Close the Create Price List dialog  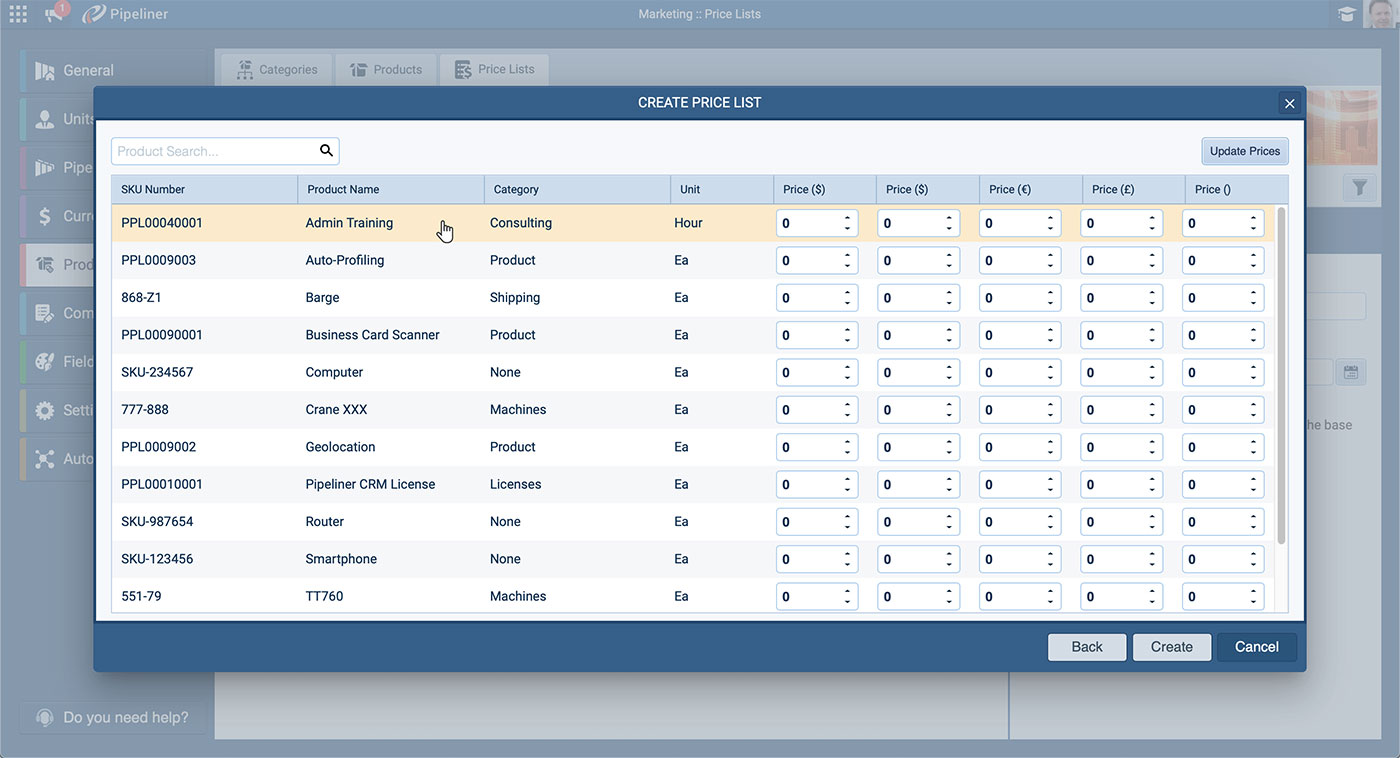[1289, 103]
